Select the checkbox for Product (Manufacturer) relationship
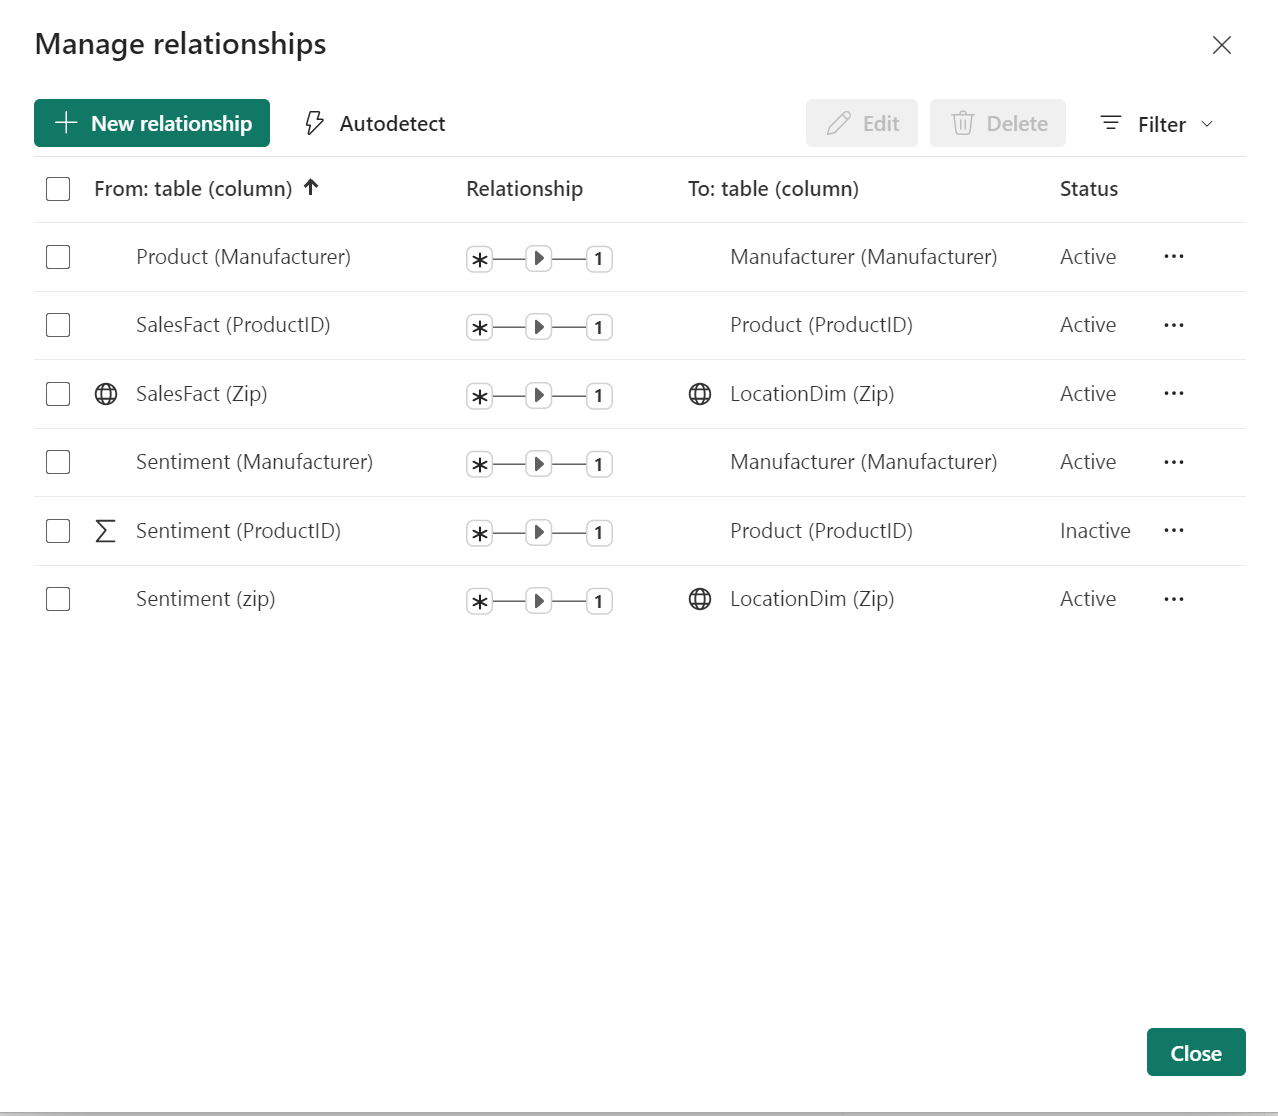Viewport: 1278px width, 1116px height. tap(57, 257)
